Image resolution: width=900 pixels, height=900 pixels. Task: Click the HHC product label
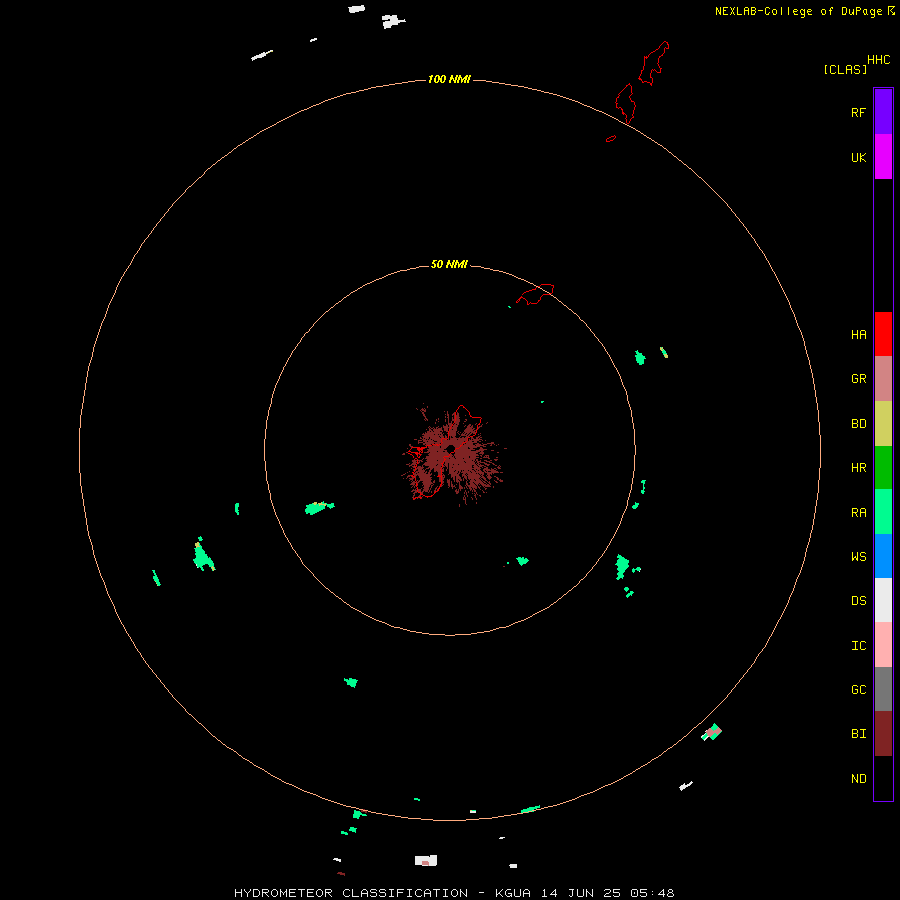click(x=878, y=60)
